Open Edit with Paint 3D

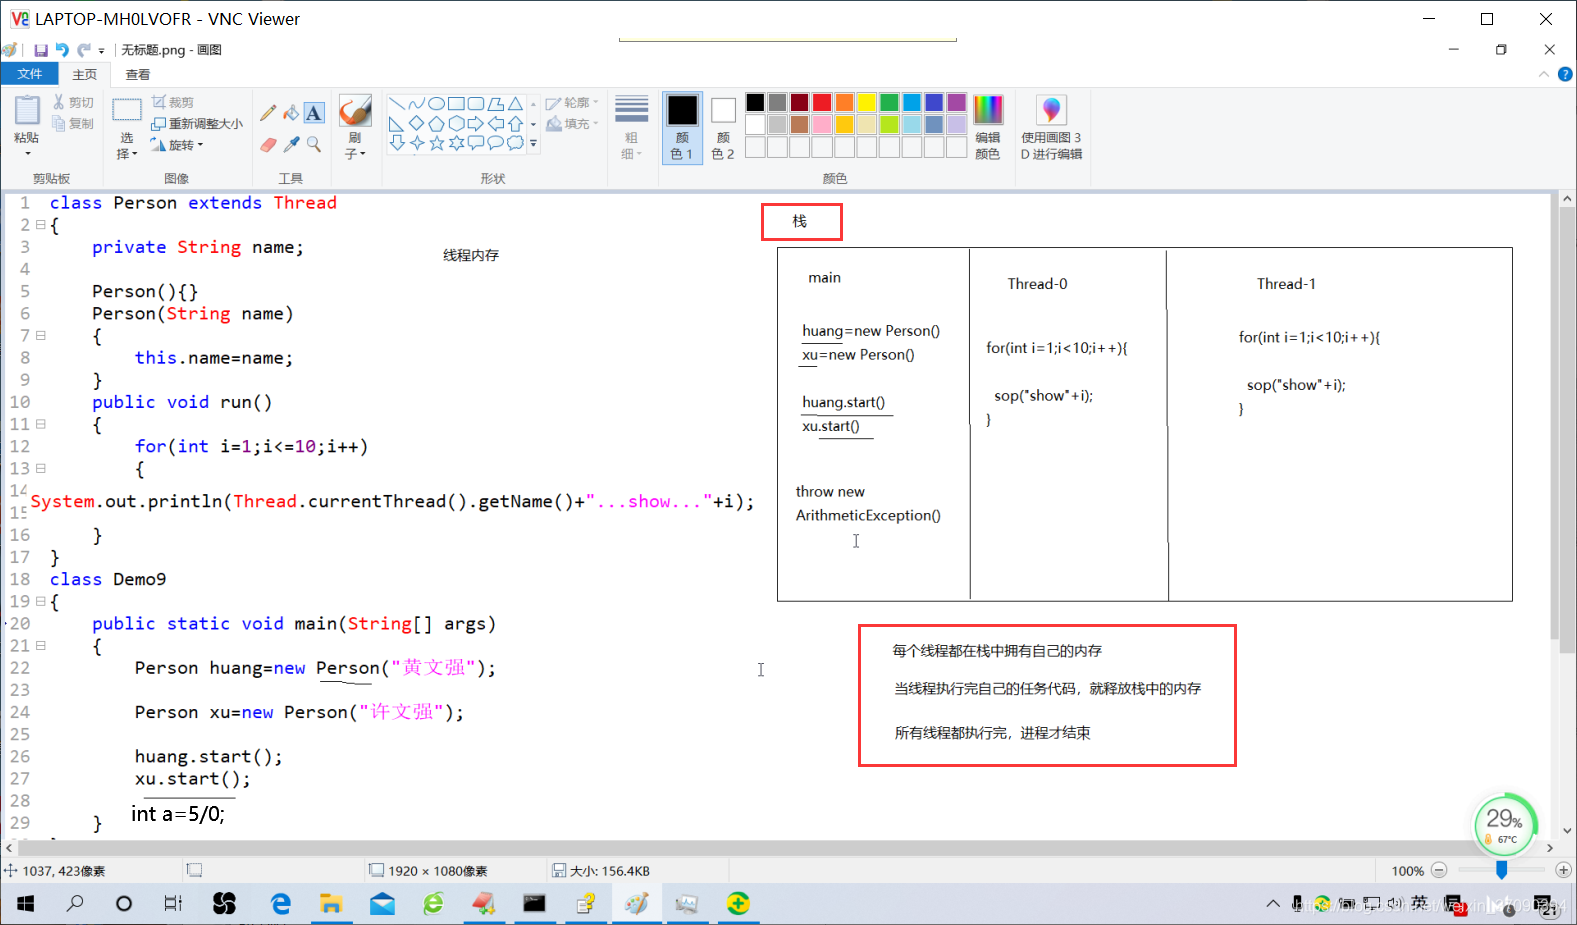[1051, 127]
